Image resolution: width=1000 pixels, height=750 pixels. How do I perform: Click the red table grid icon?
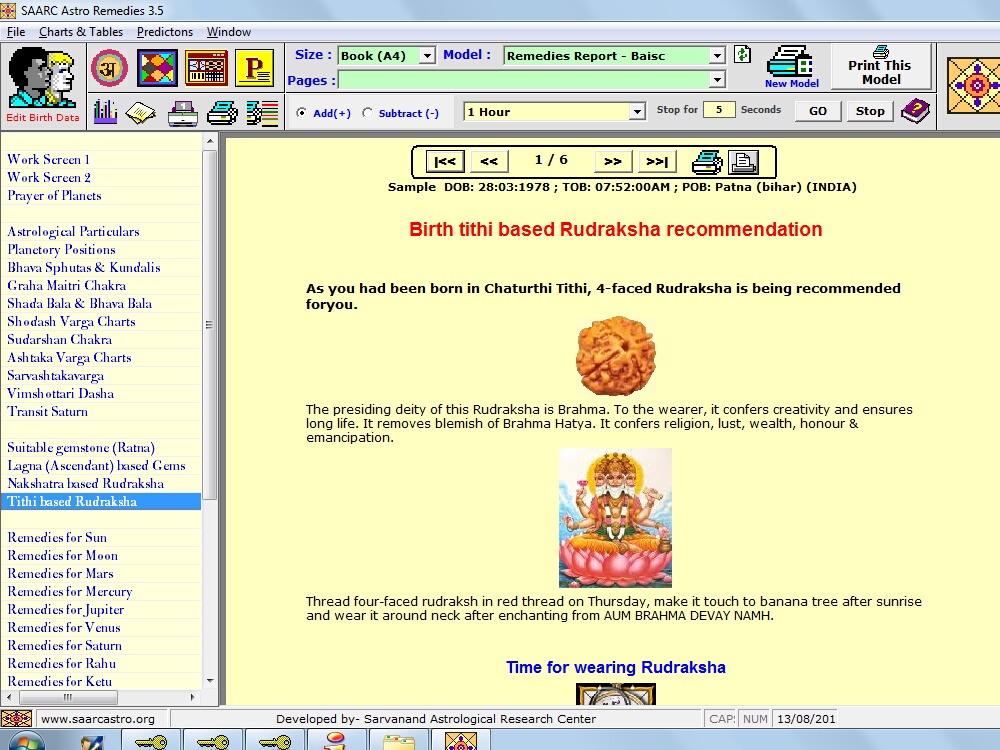(206, 68)
